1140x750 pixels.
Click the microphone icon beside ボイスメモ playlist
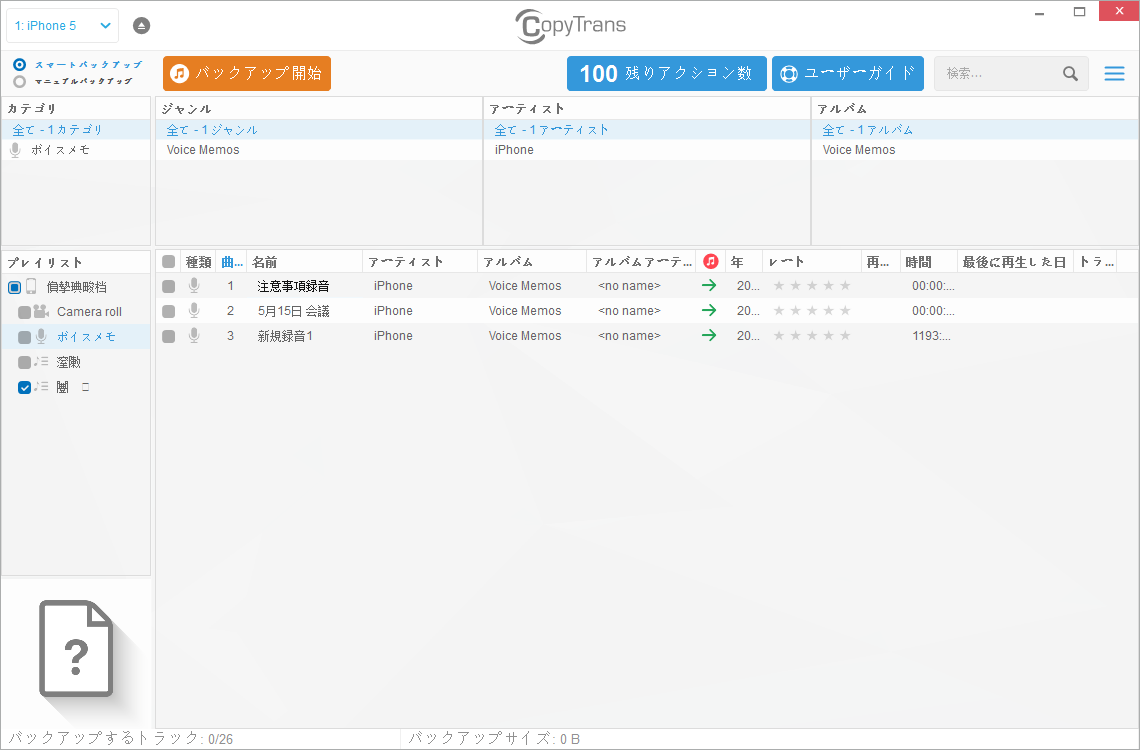(41, 336)
